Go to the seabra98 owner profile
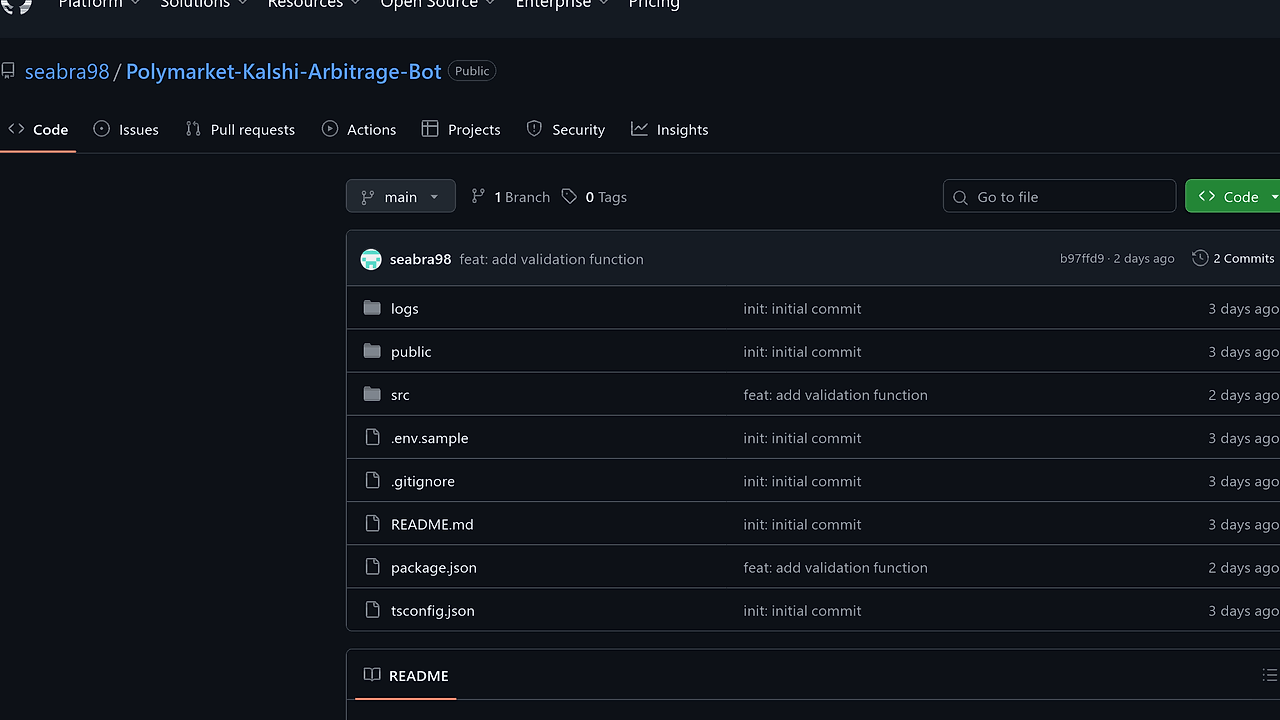 [x=67, y=72]
